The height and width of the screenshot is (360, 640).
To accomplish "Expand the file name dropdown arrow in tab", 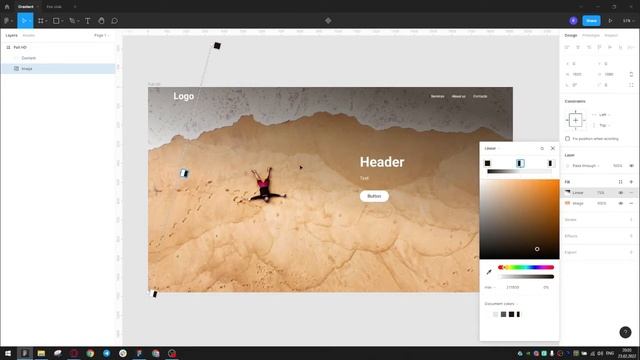I will click(38, 7).
